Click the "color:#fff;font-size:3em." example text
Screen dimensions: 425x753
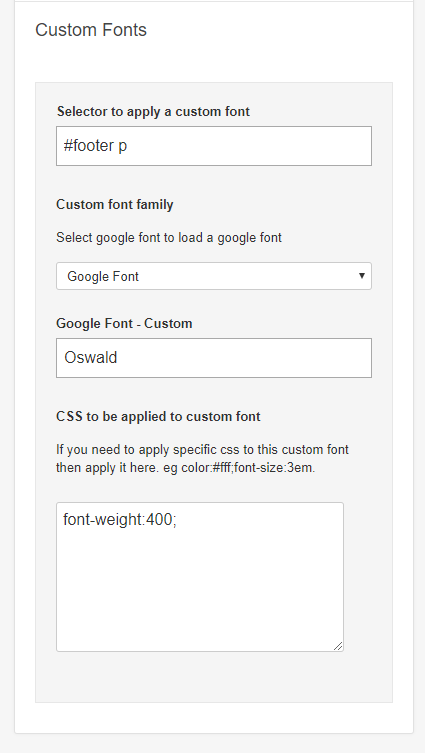pyautogui.click(x=248, y=468)
